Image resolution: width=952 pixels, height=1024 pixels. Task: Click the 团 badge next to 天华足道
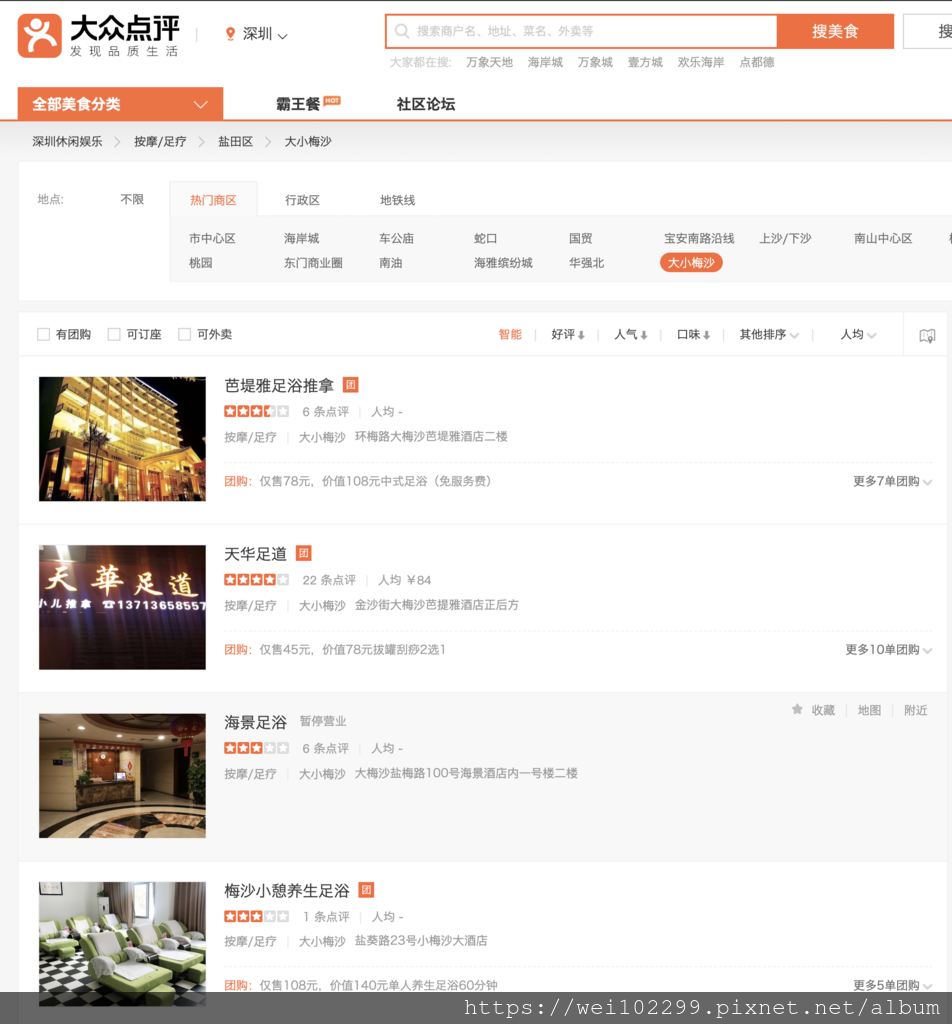point(304,554)
